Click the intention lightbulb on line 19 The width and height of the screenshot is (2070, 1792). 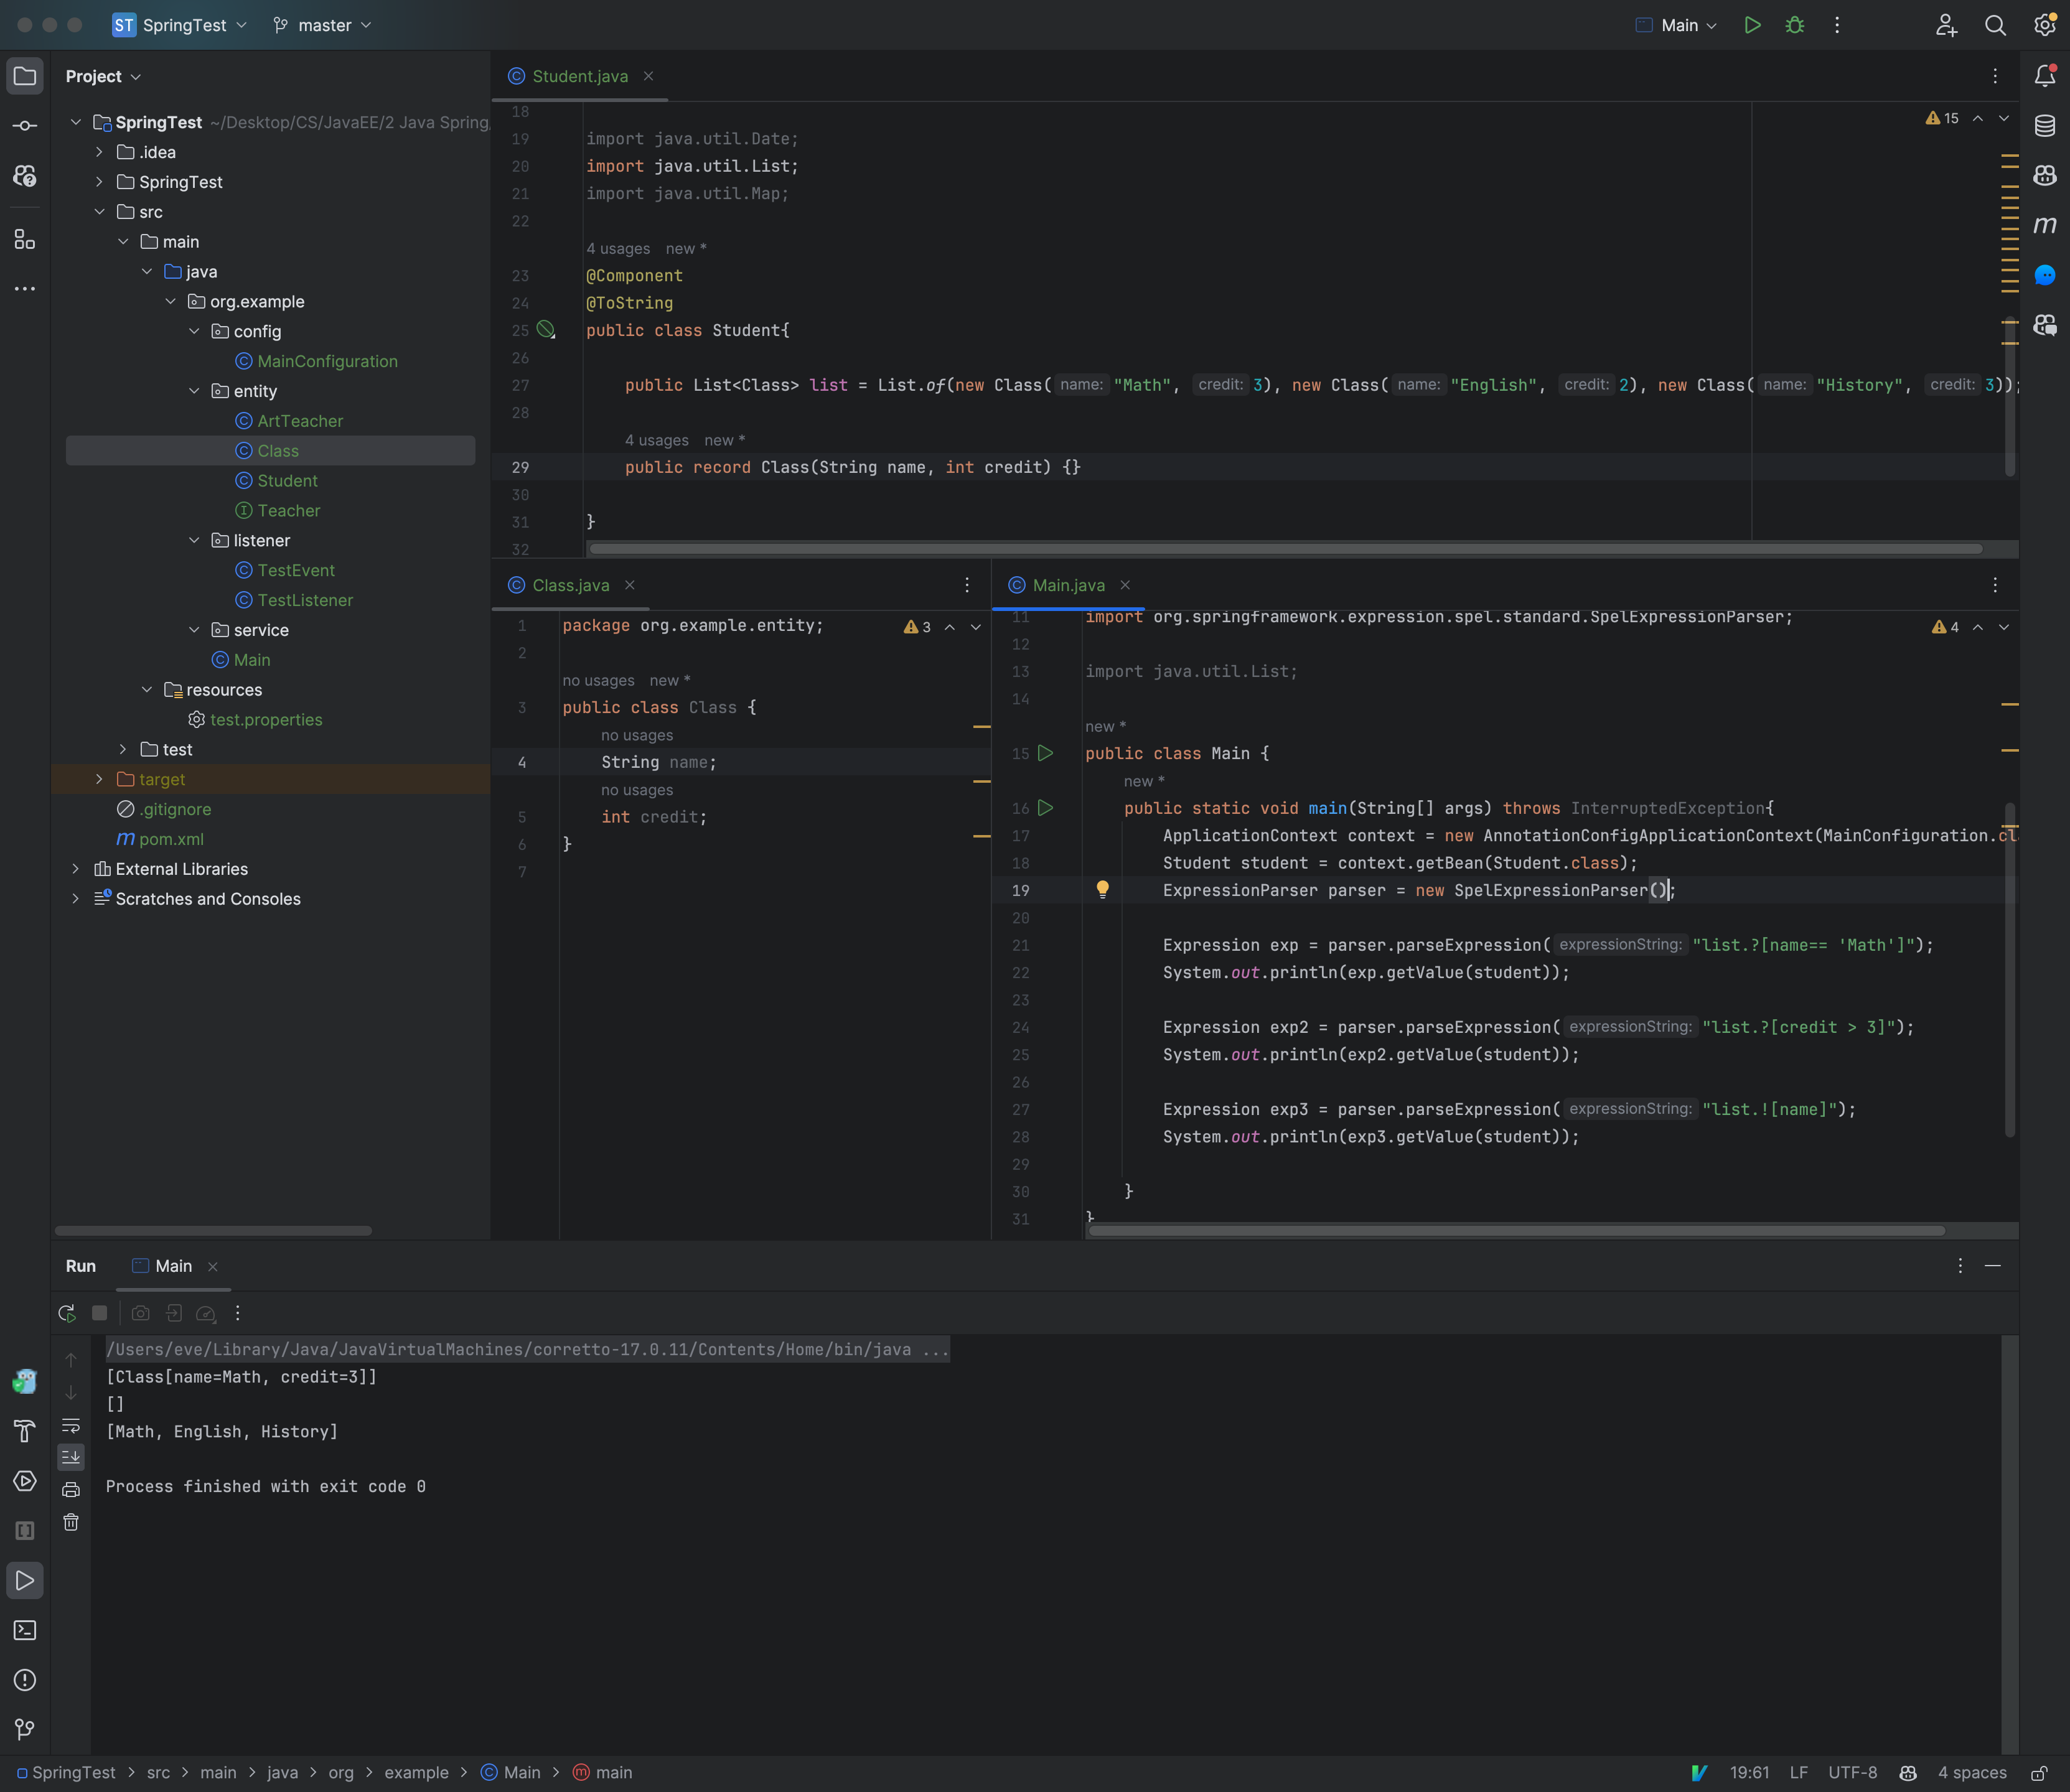[x=1102, y=889]
